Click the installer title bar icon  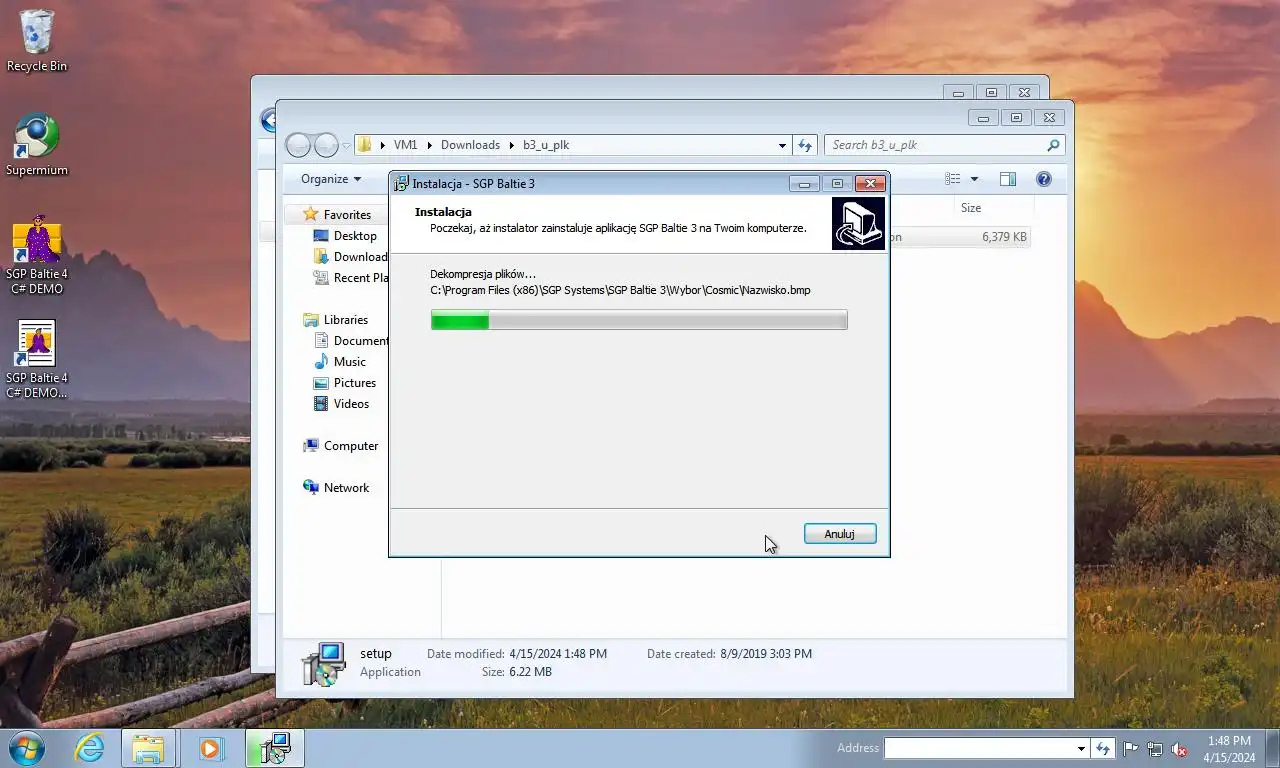(402, 184)
